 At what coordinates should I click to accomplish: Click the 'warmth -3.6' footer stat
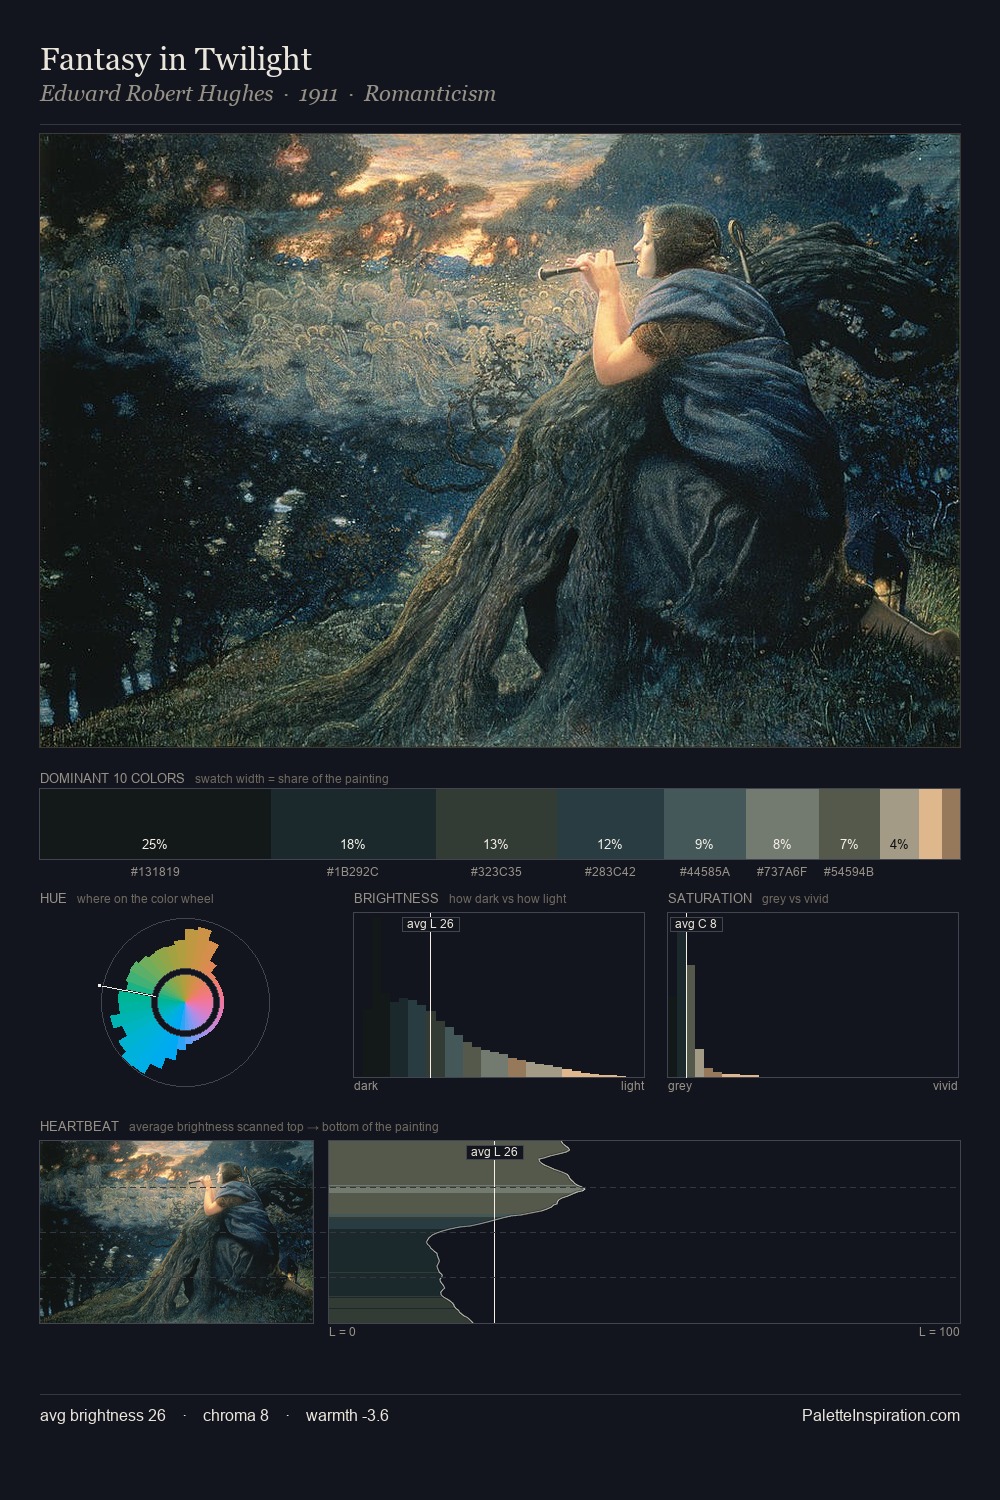click(347, 1416)
